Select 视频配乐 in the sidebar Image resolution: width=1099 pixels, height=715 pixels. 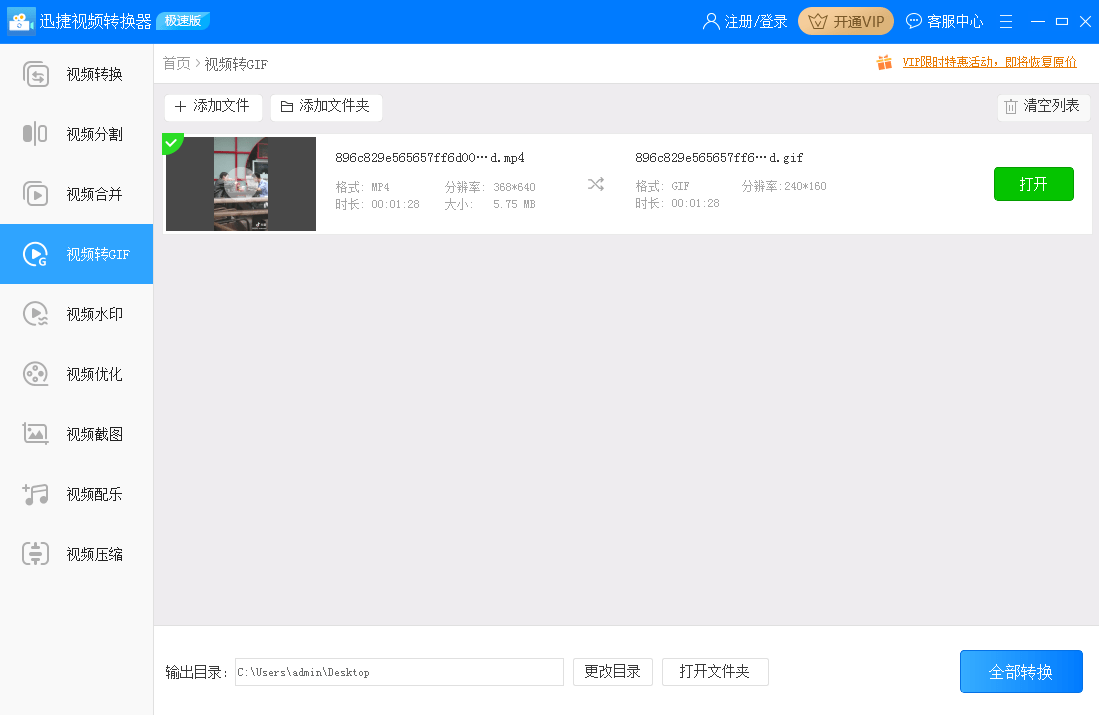(76, 493)
